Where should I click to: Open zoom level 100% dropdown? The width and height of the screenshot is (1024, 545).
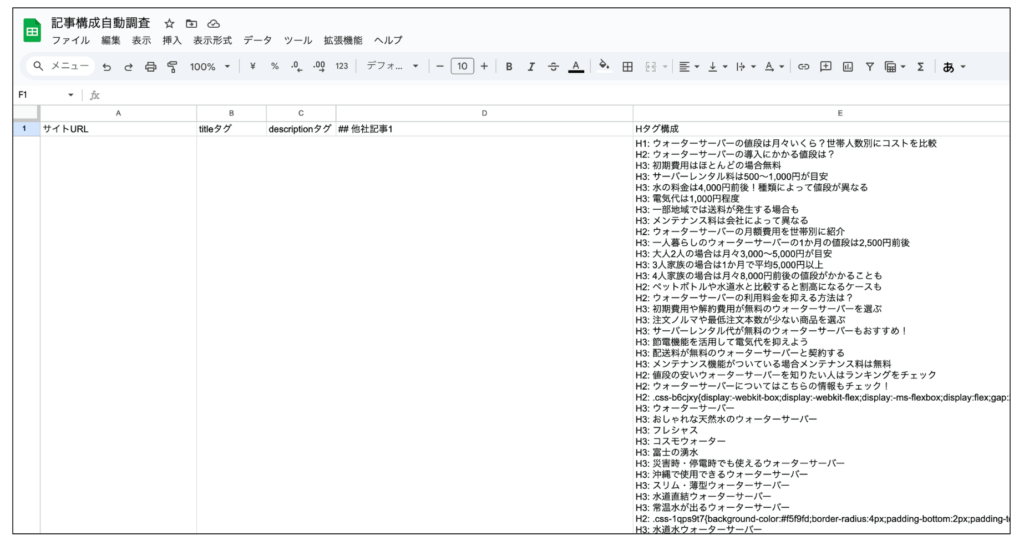click(x=210, y=67)
